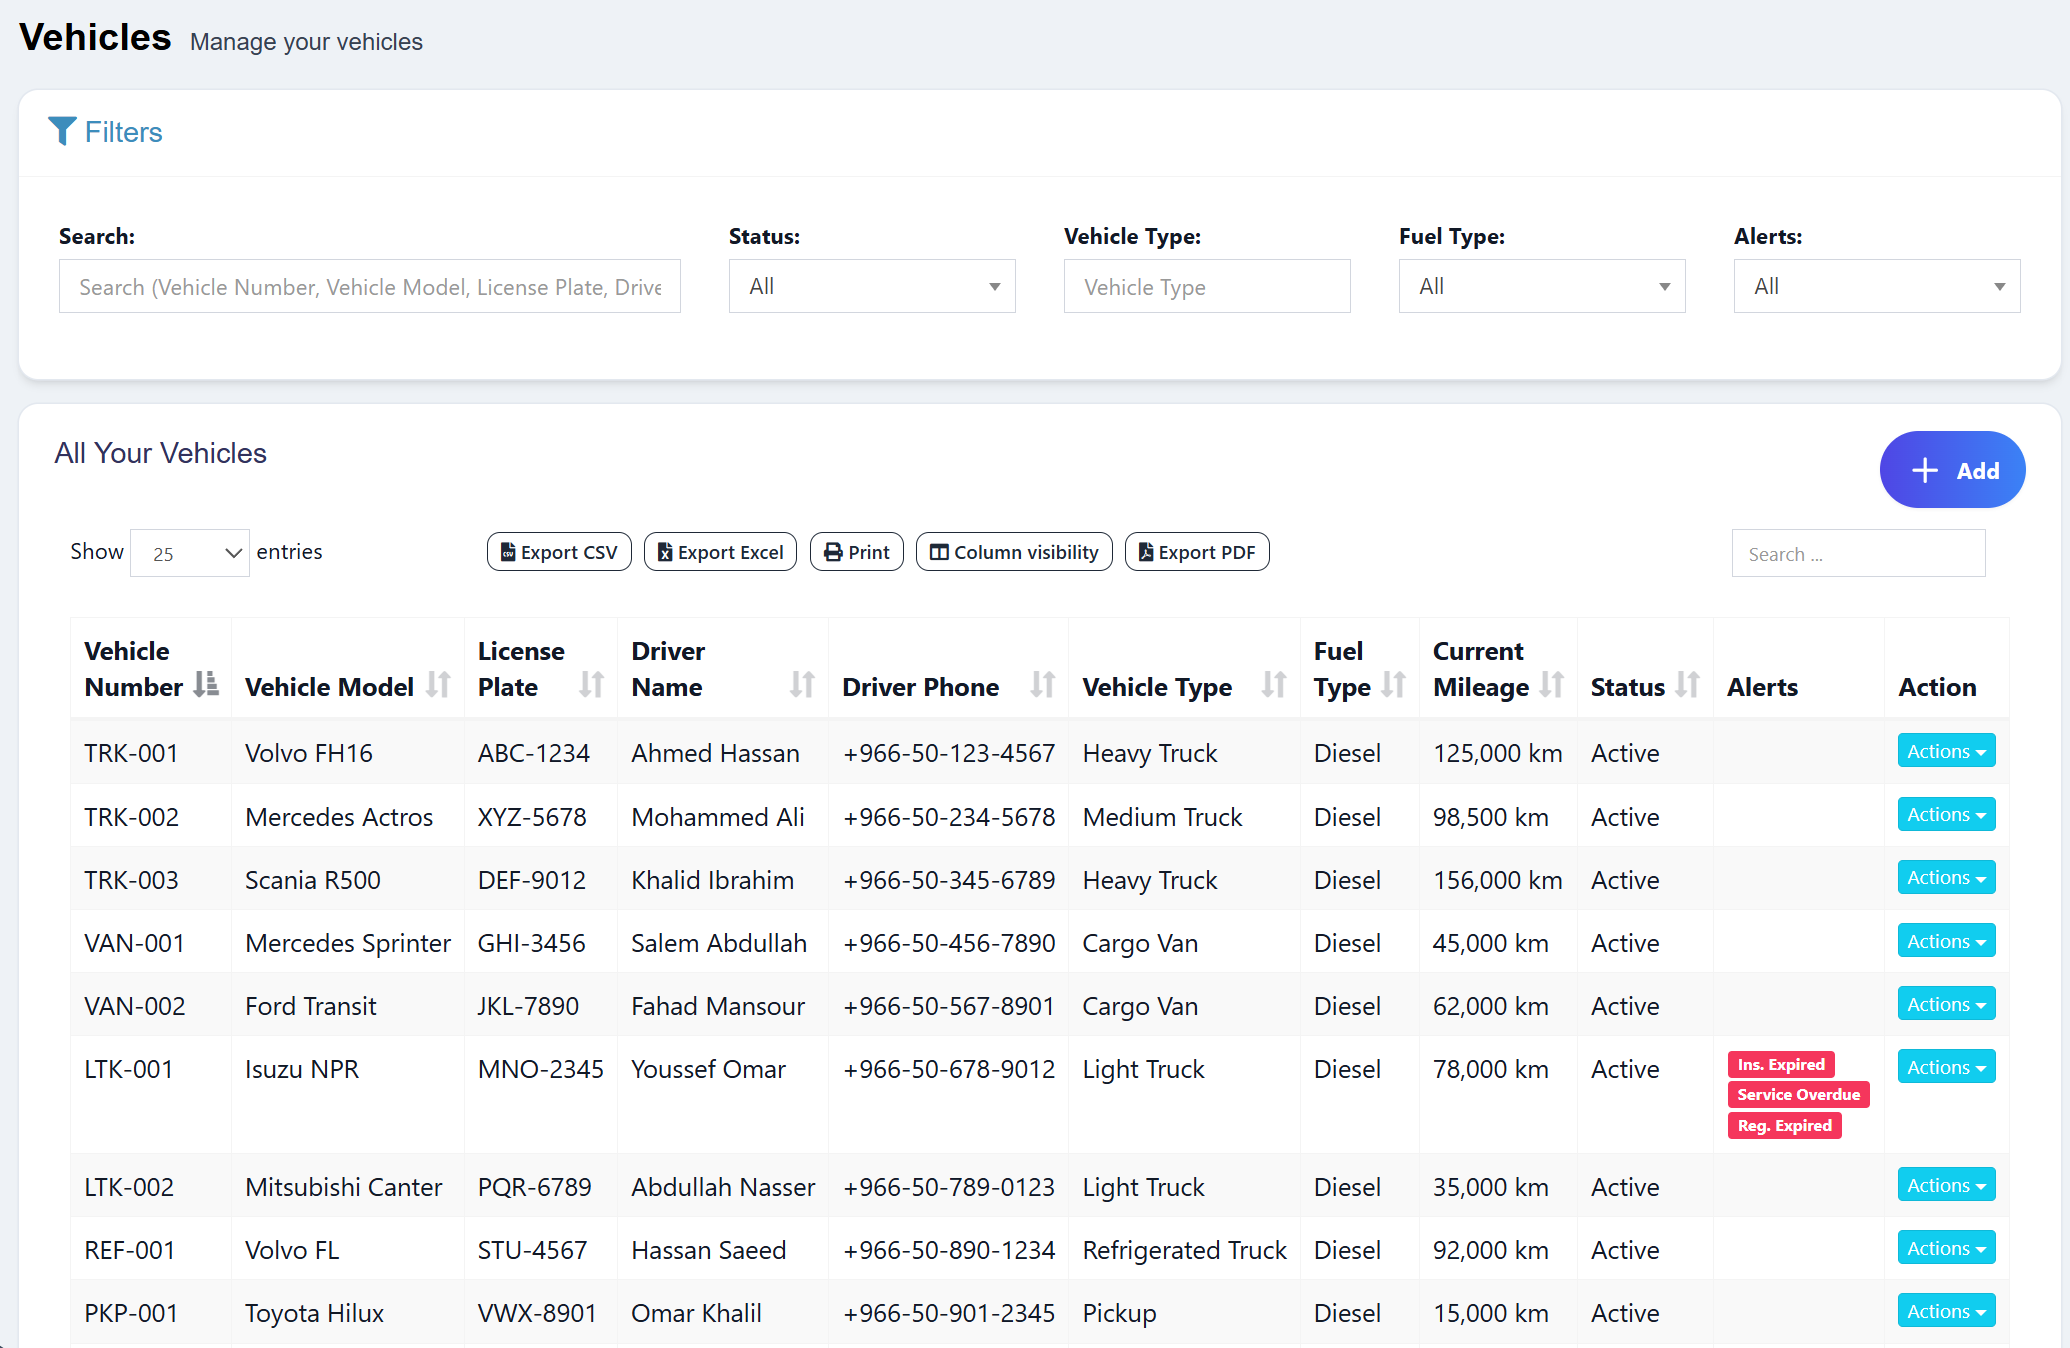Sort by Vehicle Number column icon
This screenshot has height=1348, width=2070.
(x=206, y=685)
